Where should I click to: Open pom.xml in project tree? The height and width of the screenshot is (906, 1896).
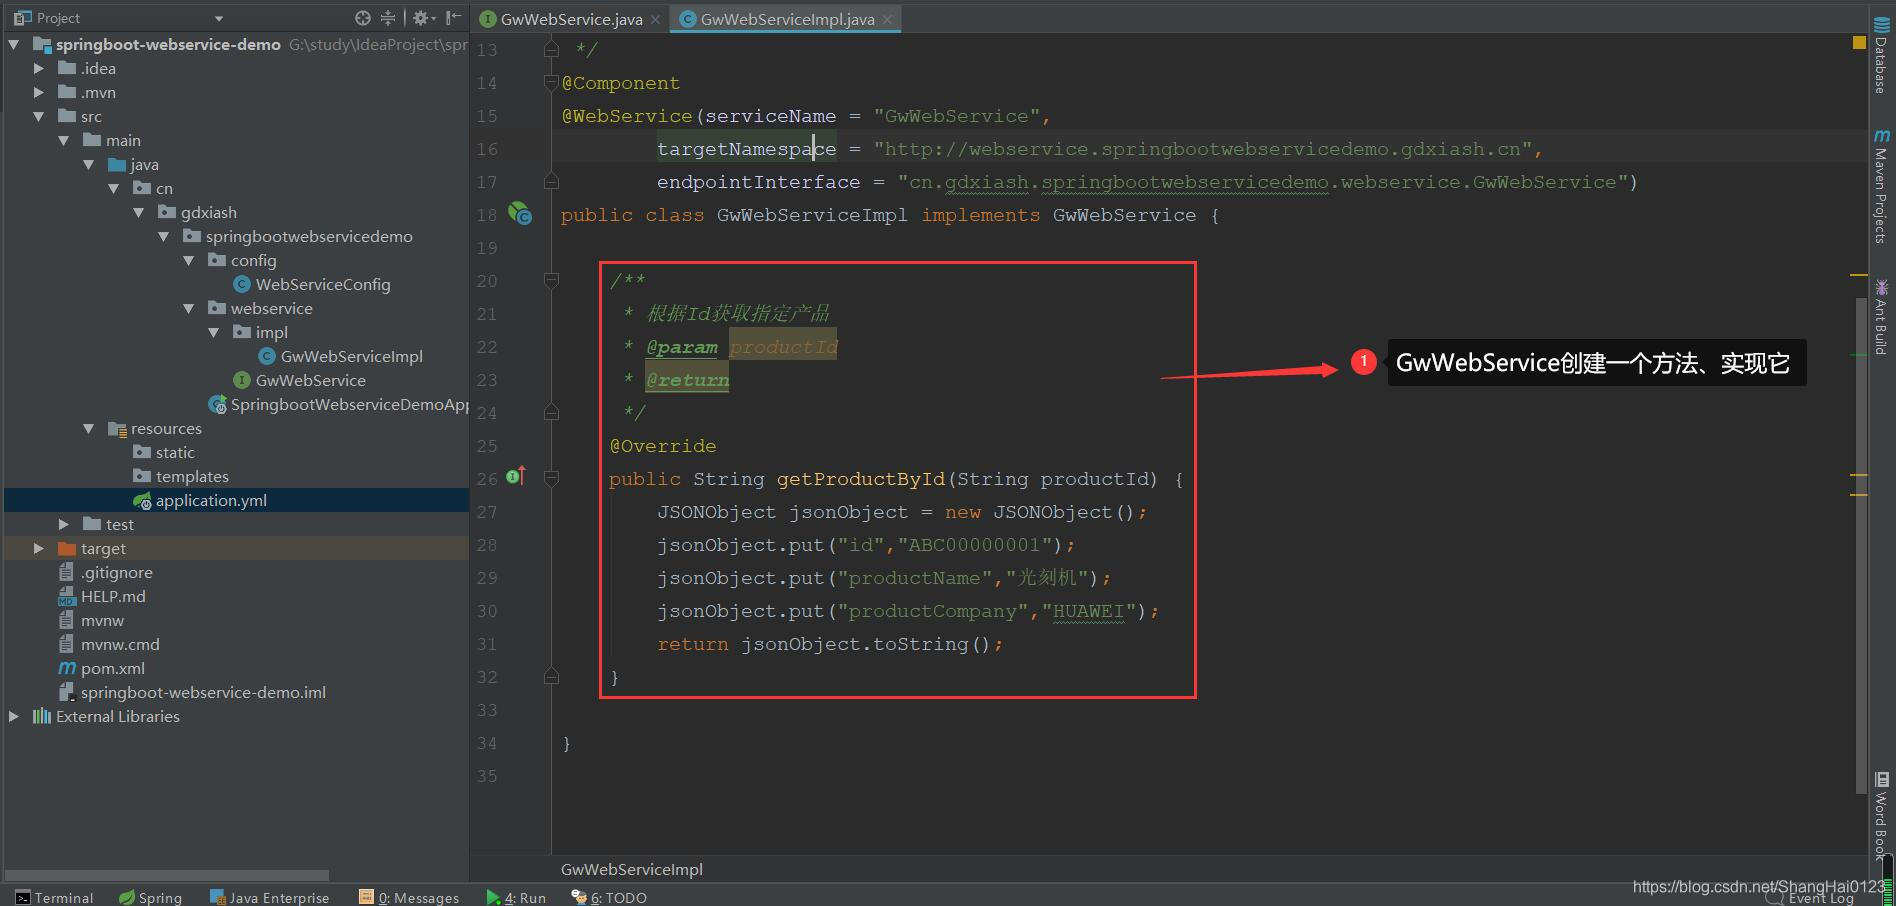coord(112,668)
